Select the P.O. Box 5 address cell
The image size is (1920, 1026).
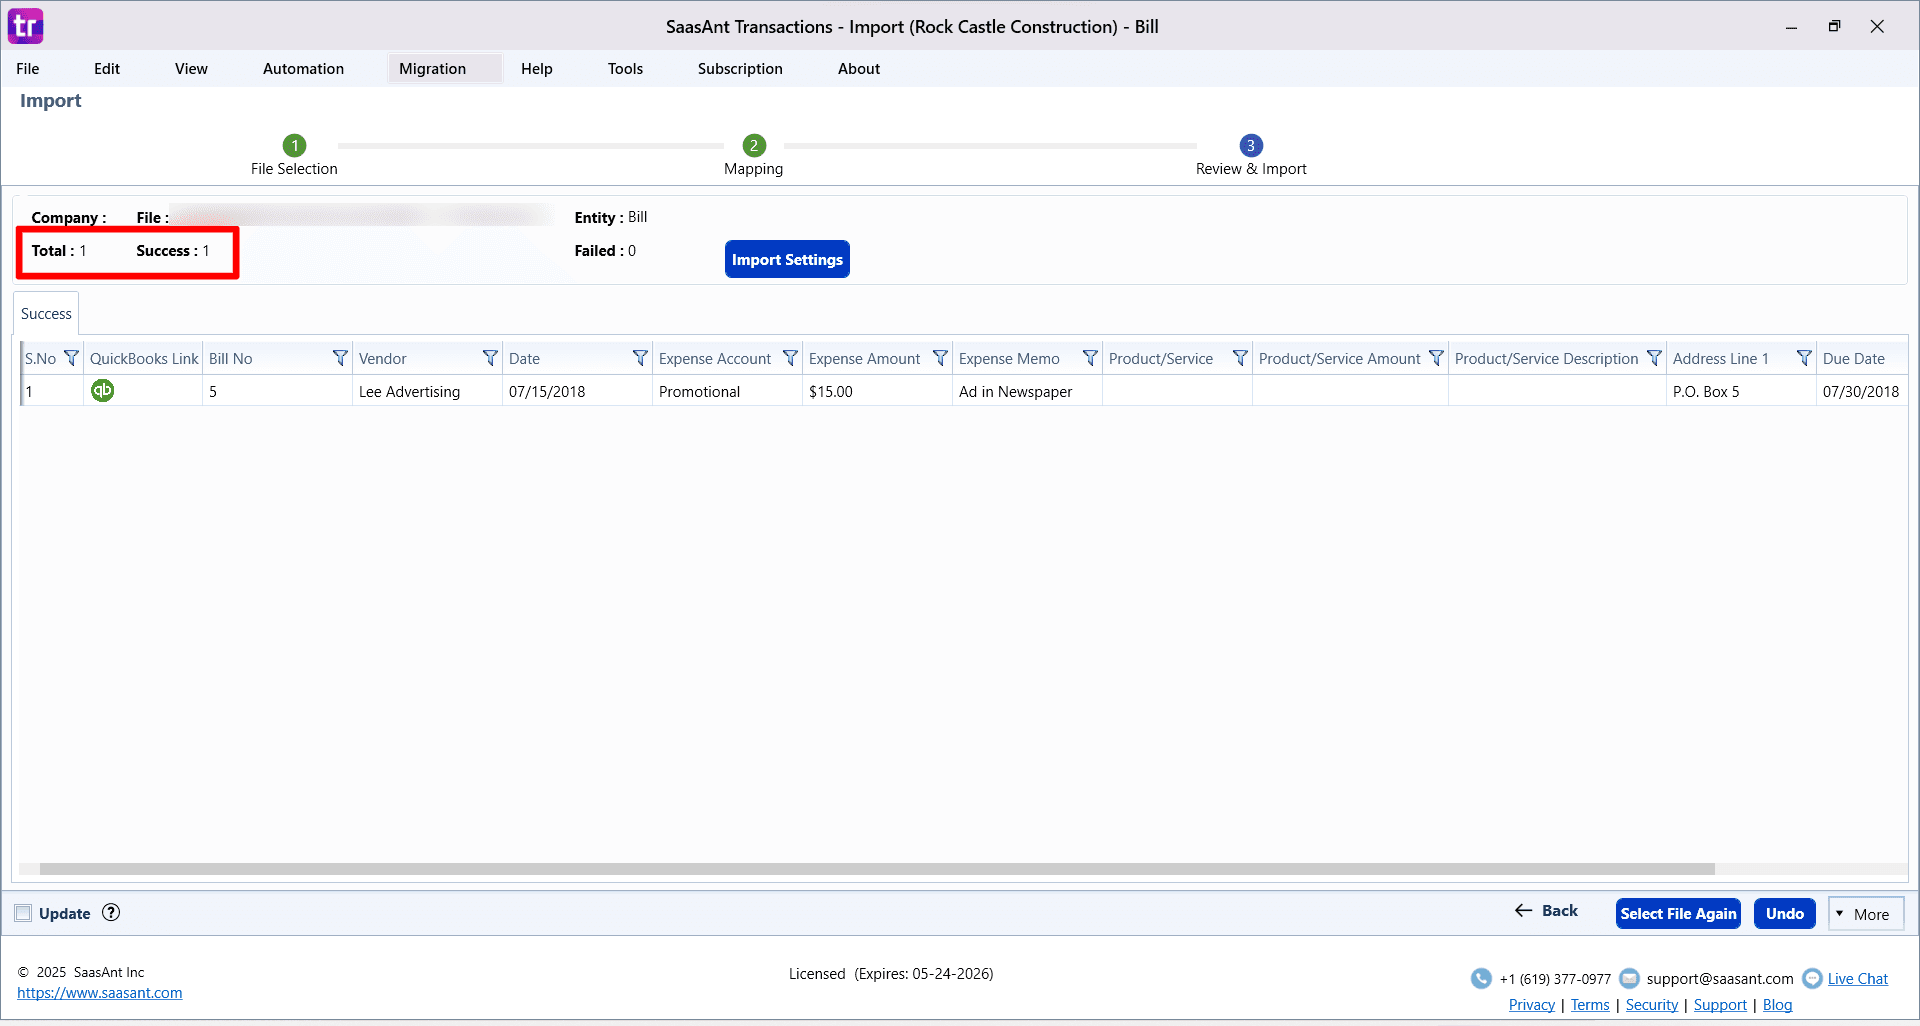pyautogui.click(x=1741, y=391)
